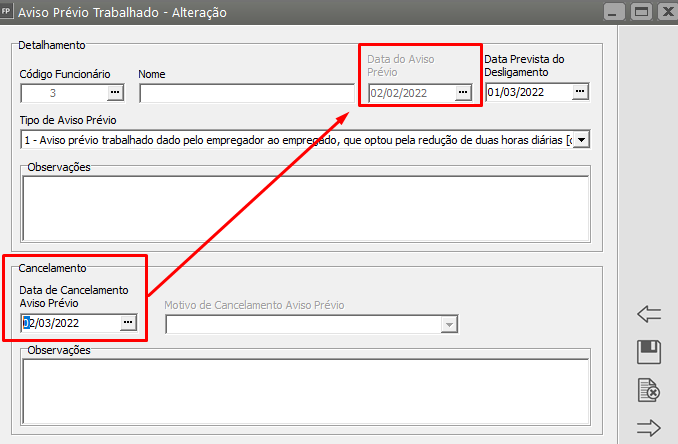The width and height of the screenshot is (678, 444).
Task: Maximize the Aviso Prévio Trabalhado window
Action: (x=641, y=12)
